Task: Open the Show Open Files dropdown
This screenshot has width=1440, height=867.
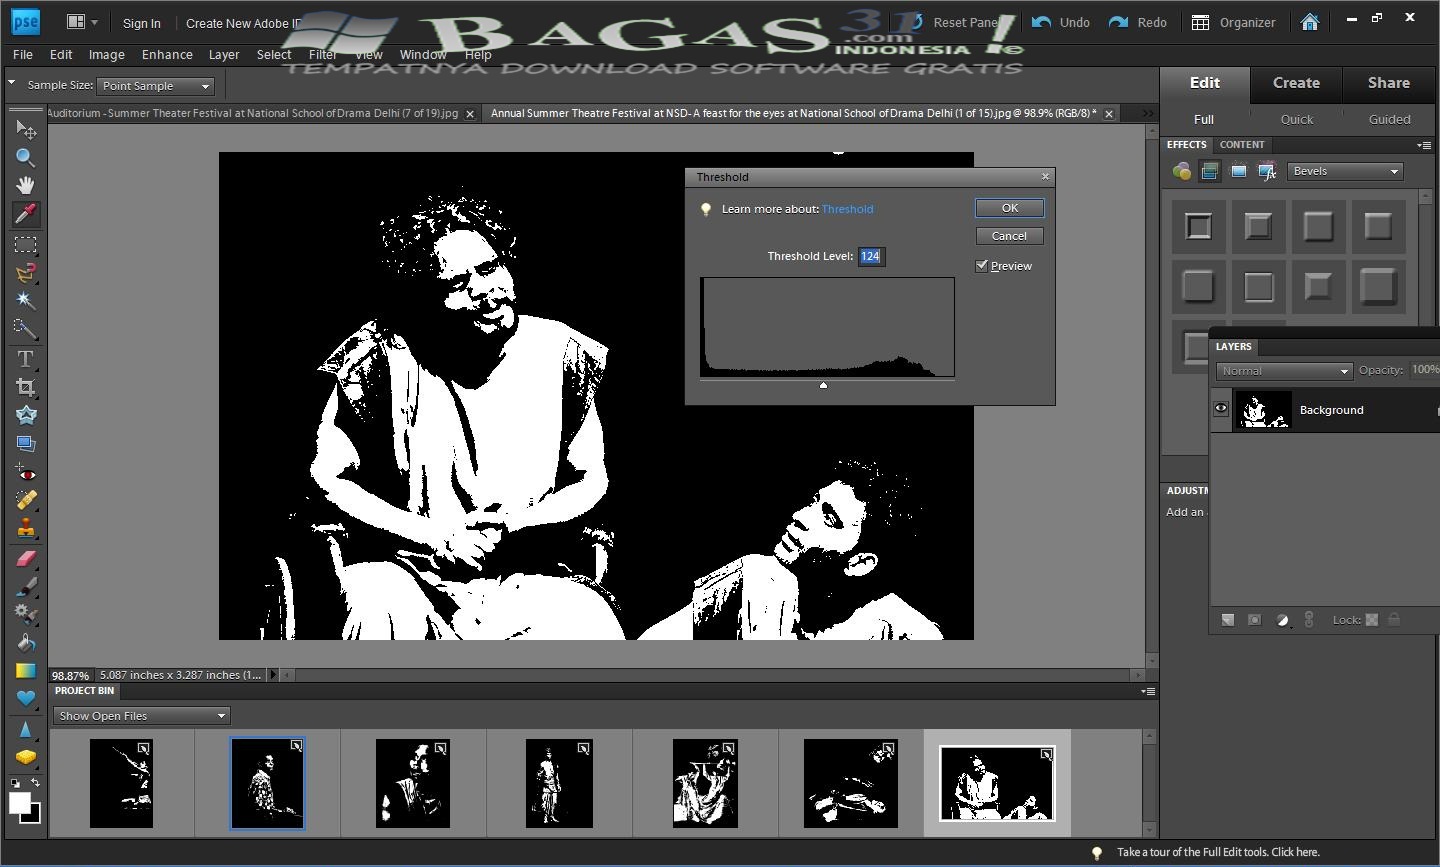Action: coord(141,716)
